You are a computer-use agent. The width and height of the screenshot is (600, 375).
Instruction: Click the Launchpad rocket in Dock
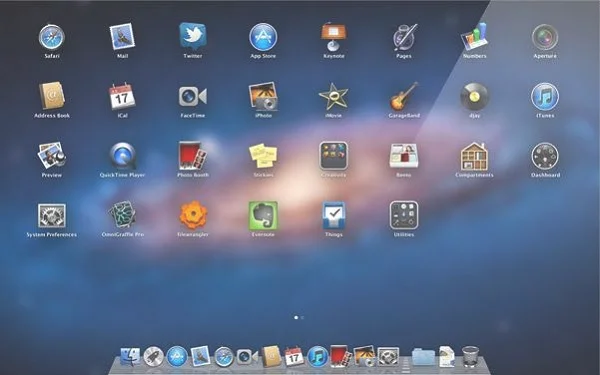click(x=153, y=357)
